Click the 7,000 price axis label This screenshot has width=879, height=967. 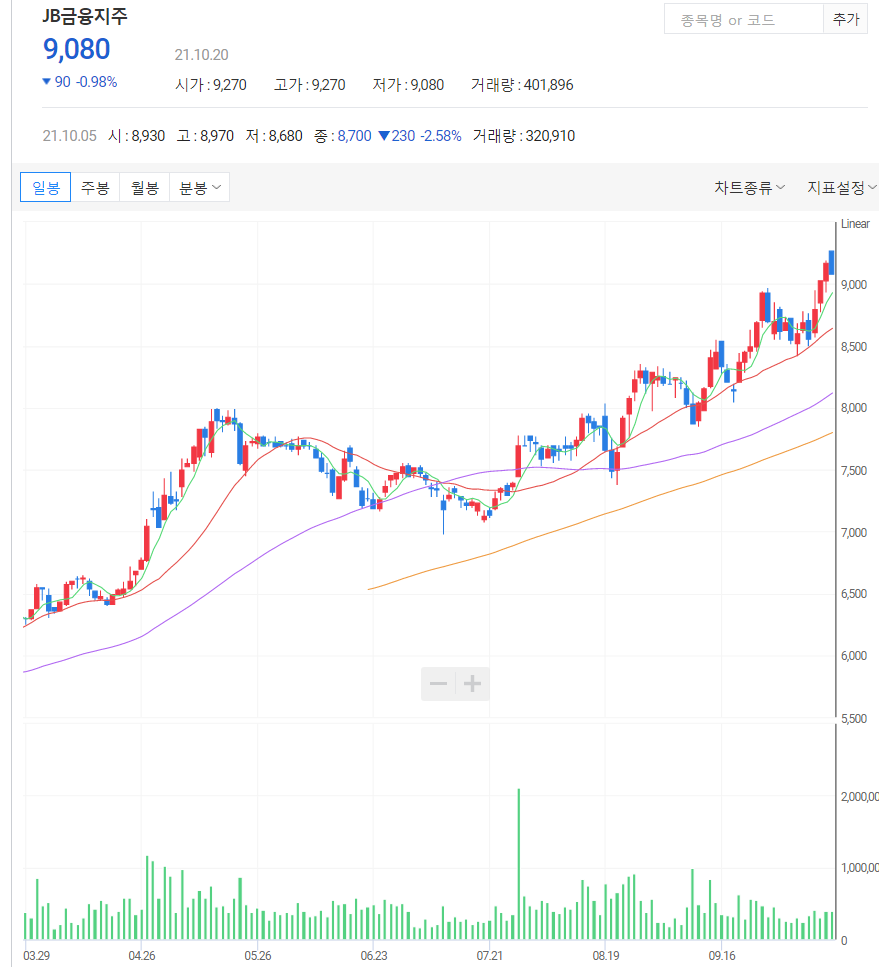(x=854, y=532)
